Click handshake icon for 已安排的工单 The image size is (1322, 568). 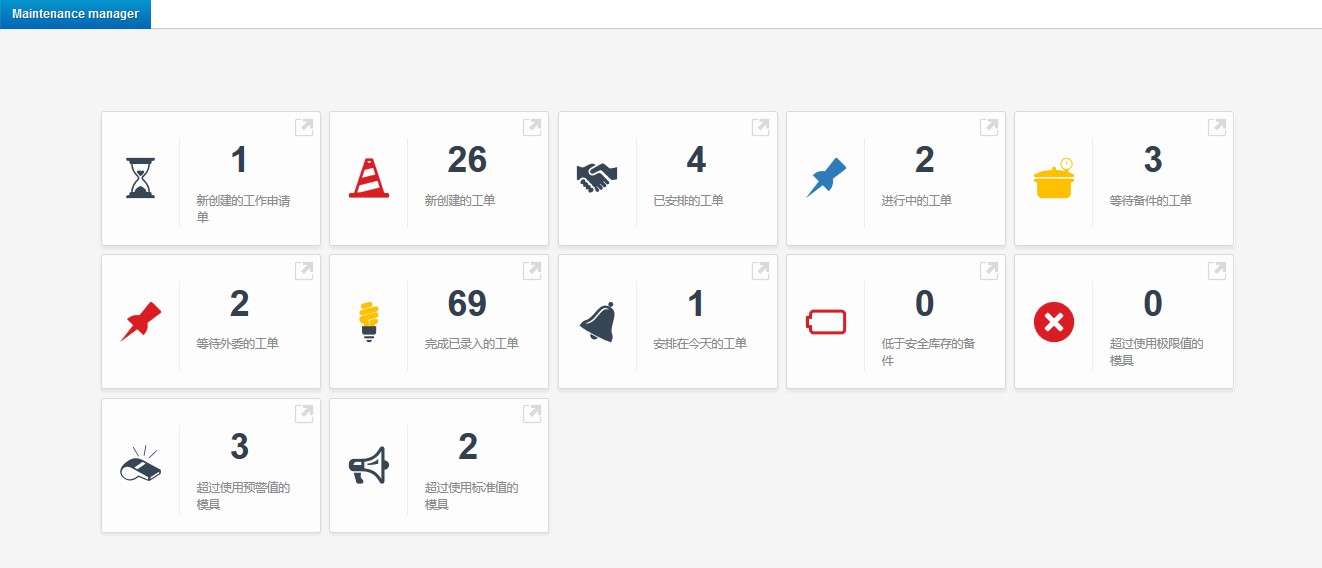pos(597,178)
